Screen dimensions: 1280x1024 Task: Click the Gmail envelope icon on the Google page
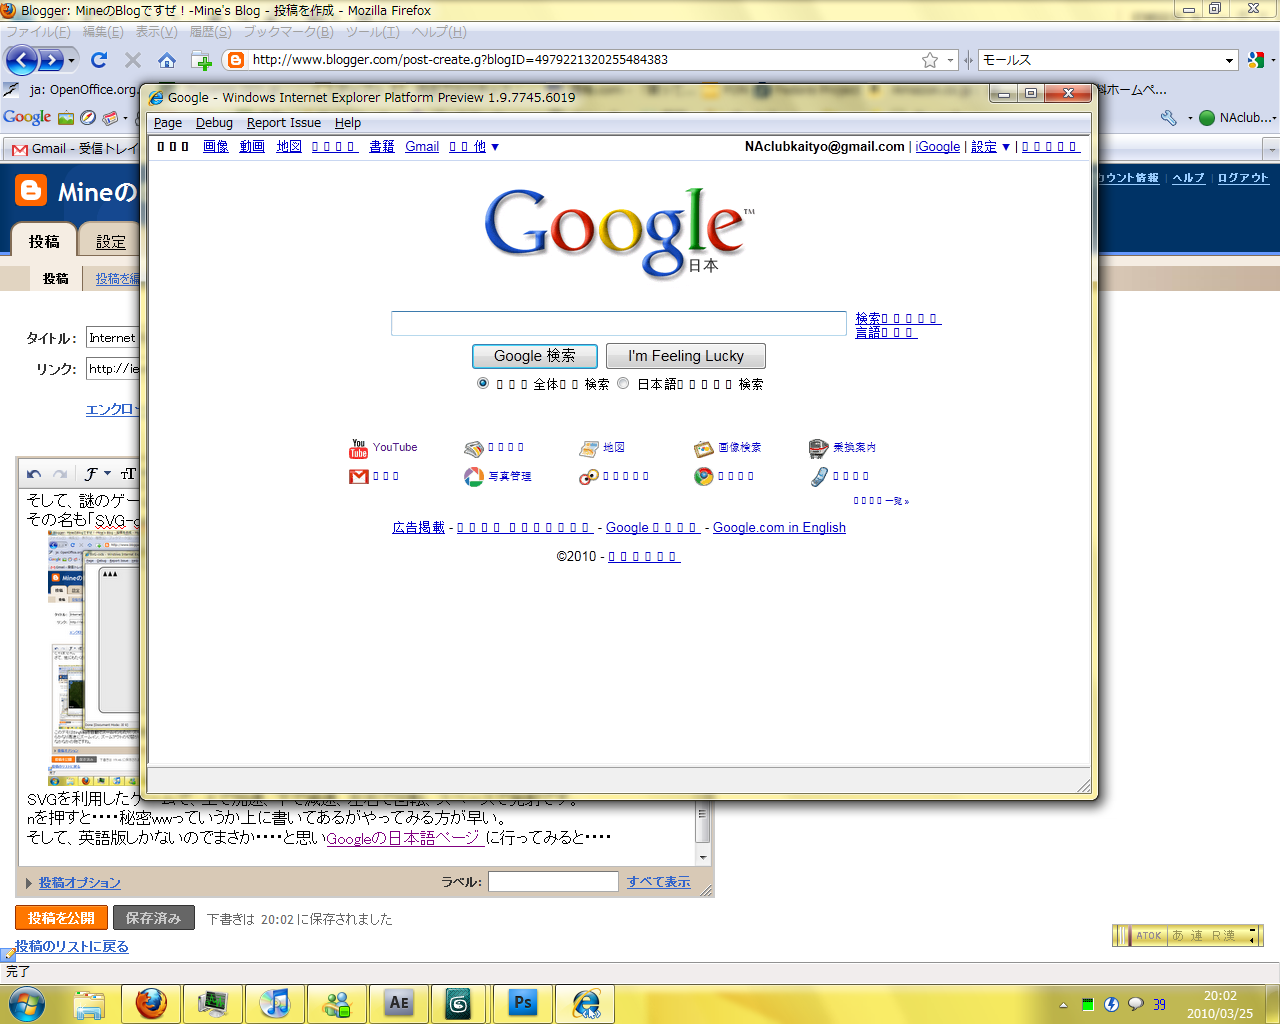pyautogui.click(x=359, y=477)
